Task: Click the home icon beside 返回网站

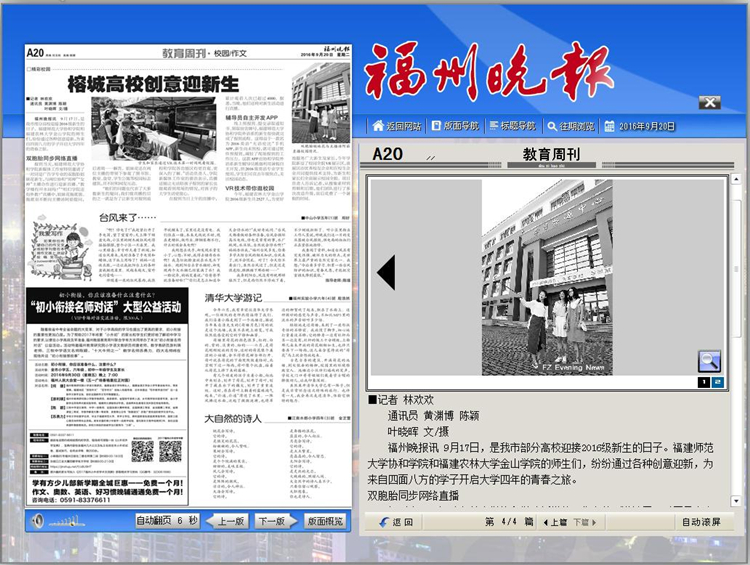Action: pos(378,126)
